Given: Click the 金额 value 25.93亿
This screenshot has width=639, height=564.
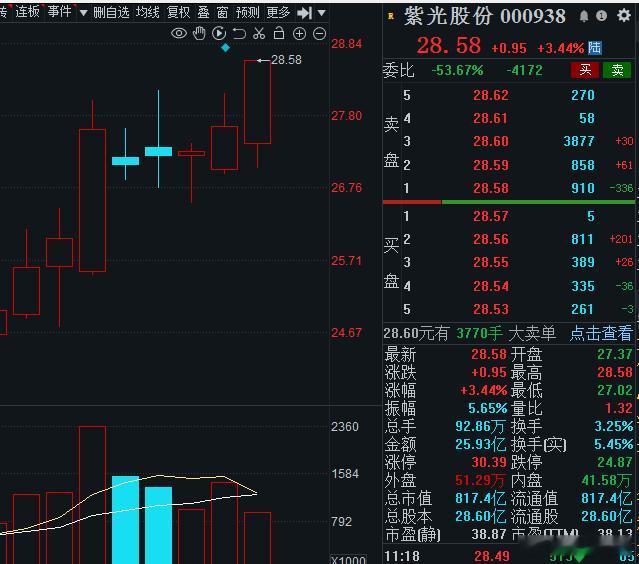Looking at the screenshot, I should point(480,444).
